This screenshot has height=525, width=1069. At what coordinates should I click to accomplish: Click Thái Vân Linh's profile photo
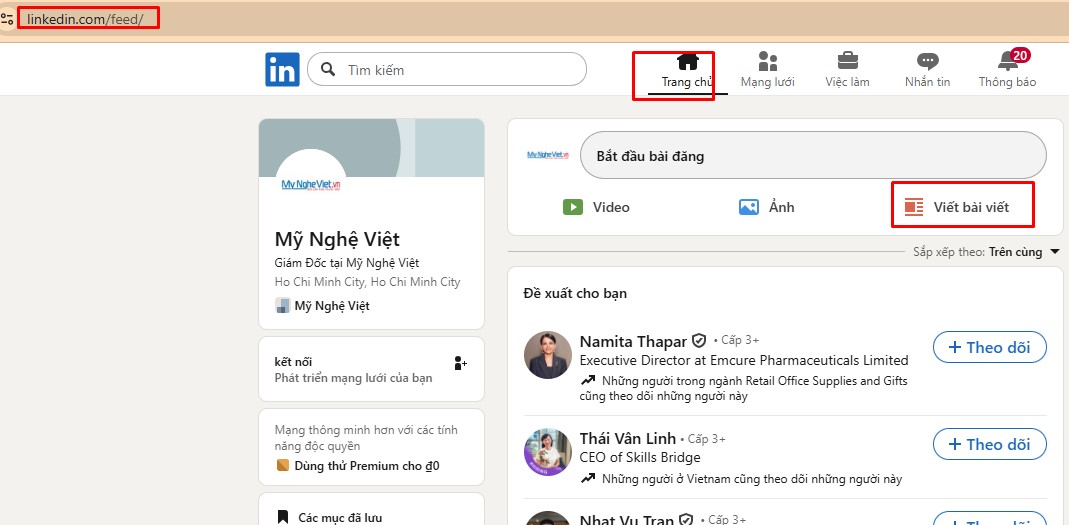(x=547, y=452)
